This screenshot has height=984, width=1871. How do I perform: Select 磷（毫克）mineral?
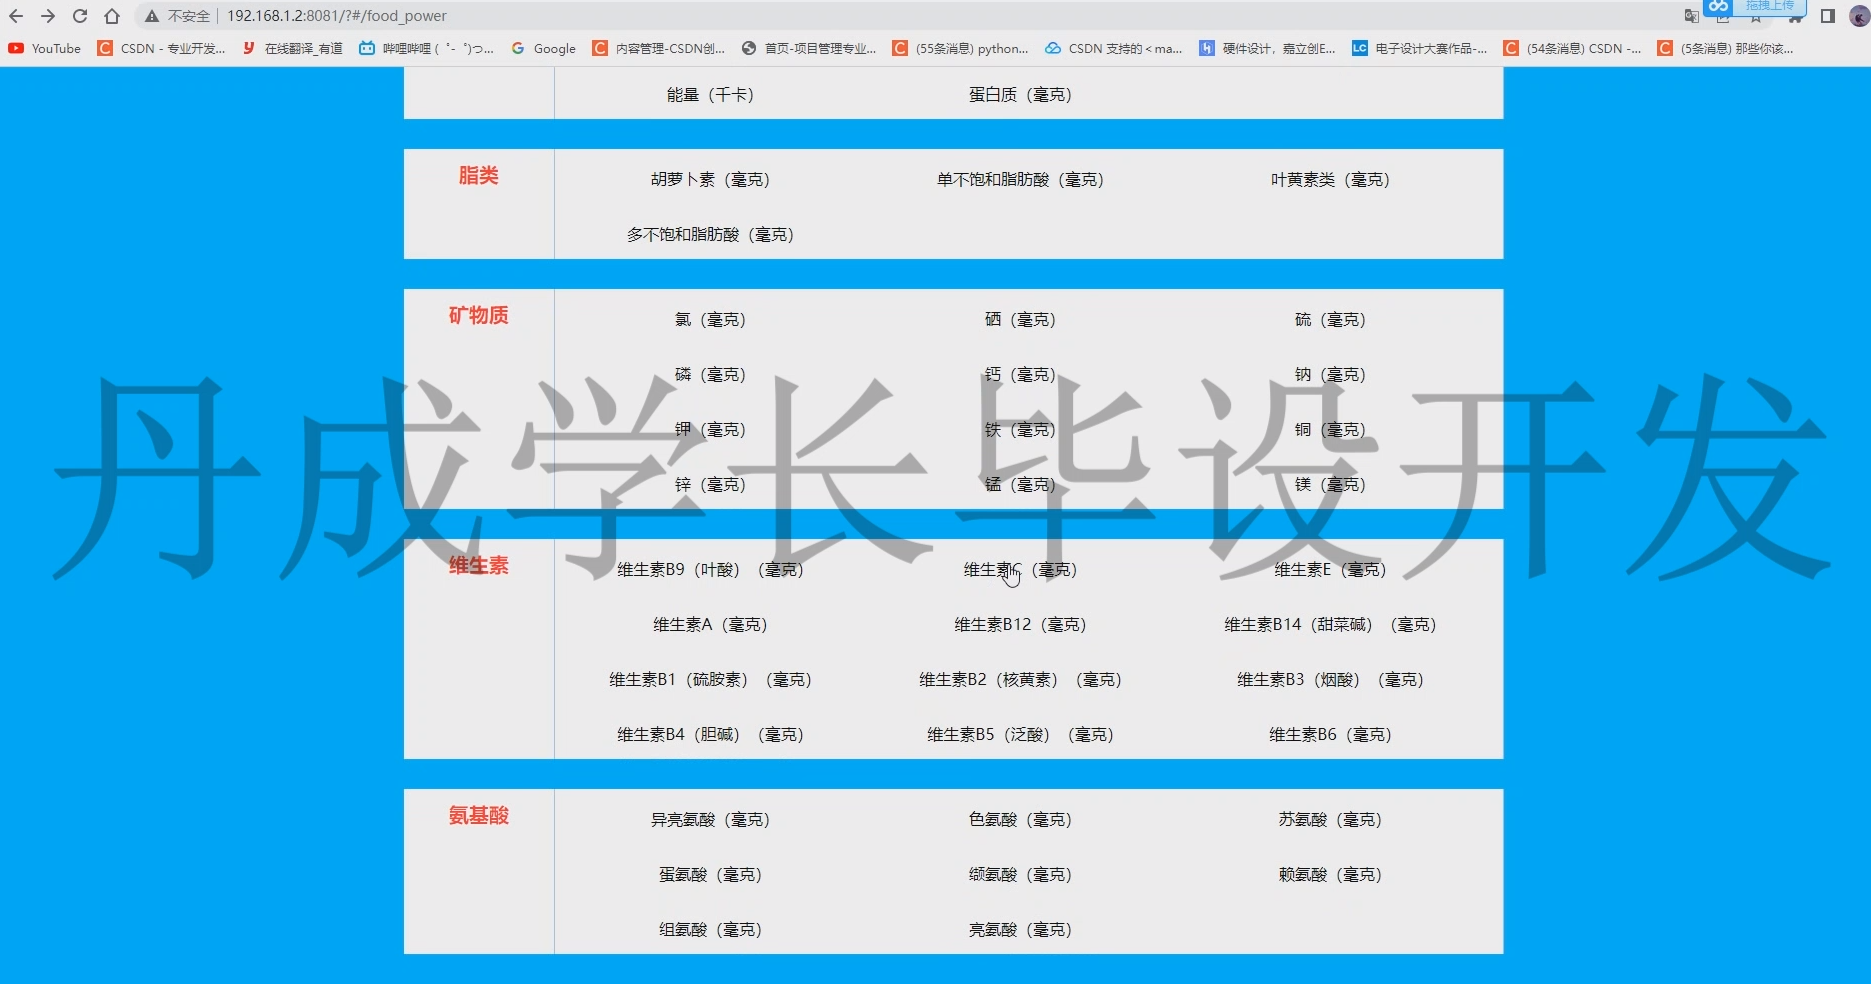tap(710, 375)
